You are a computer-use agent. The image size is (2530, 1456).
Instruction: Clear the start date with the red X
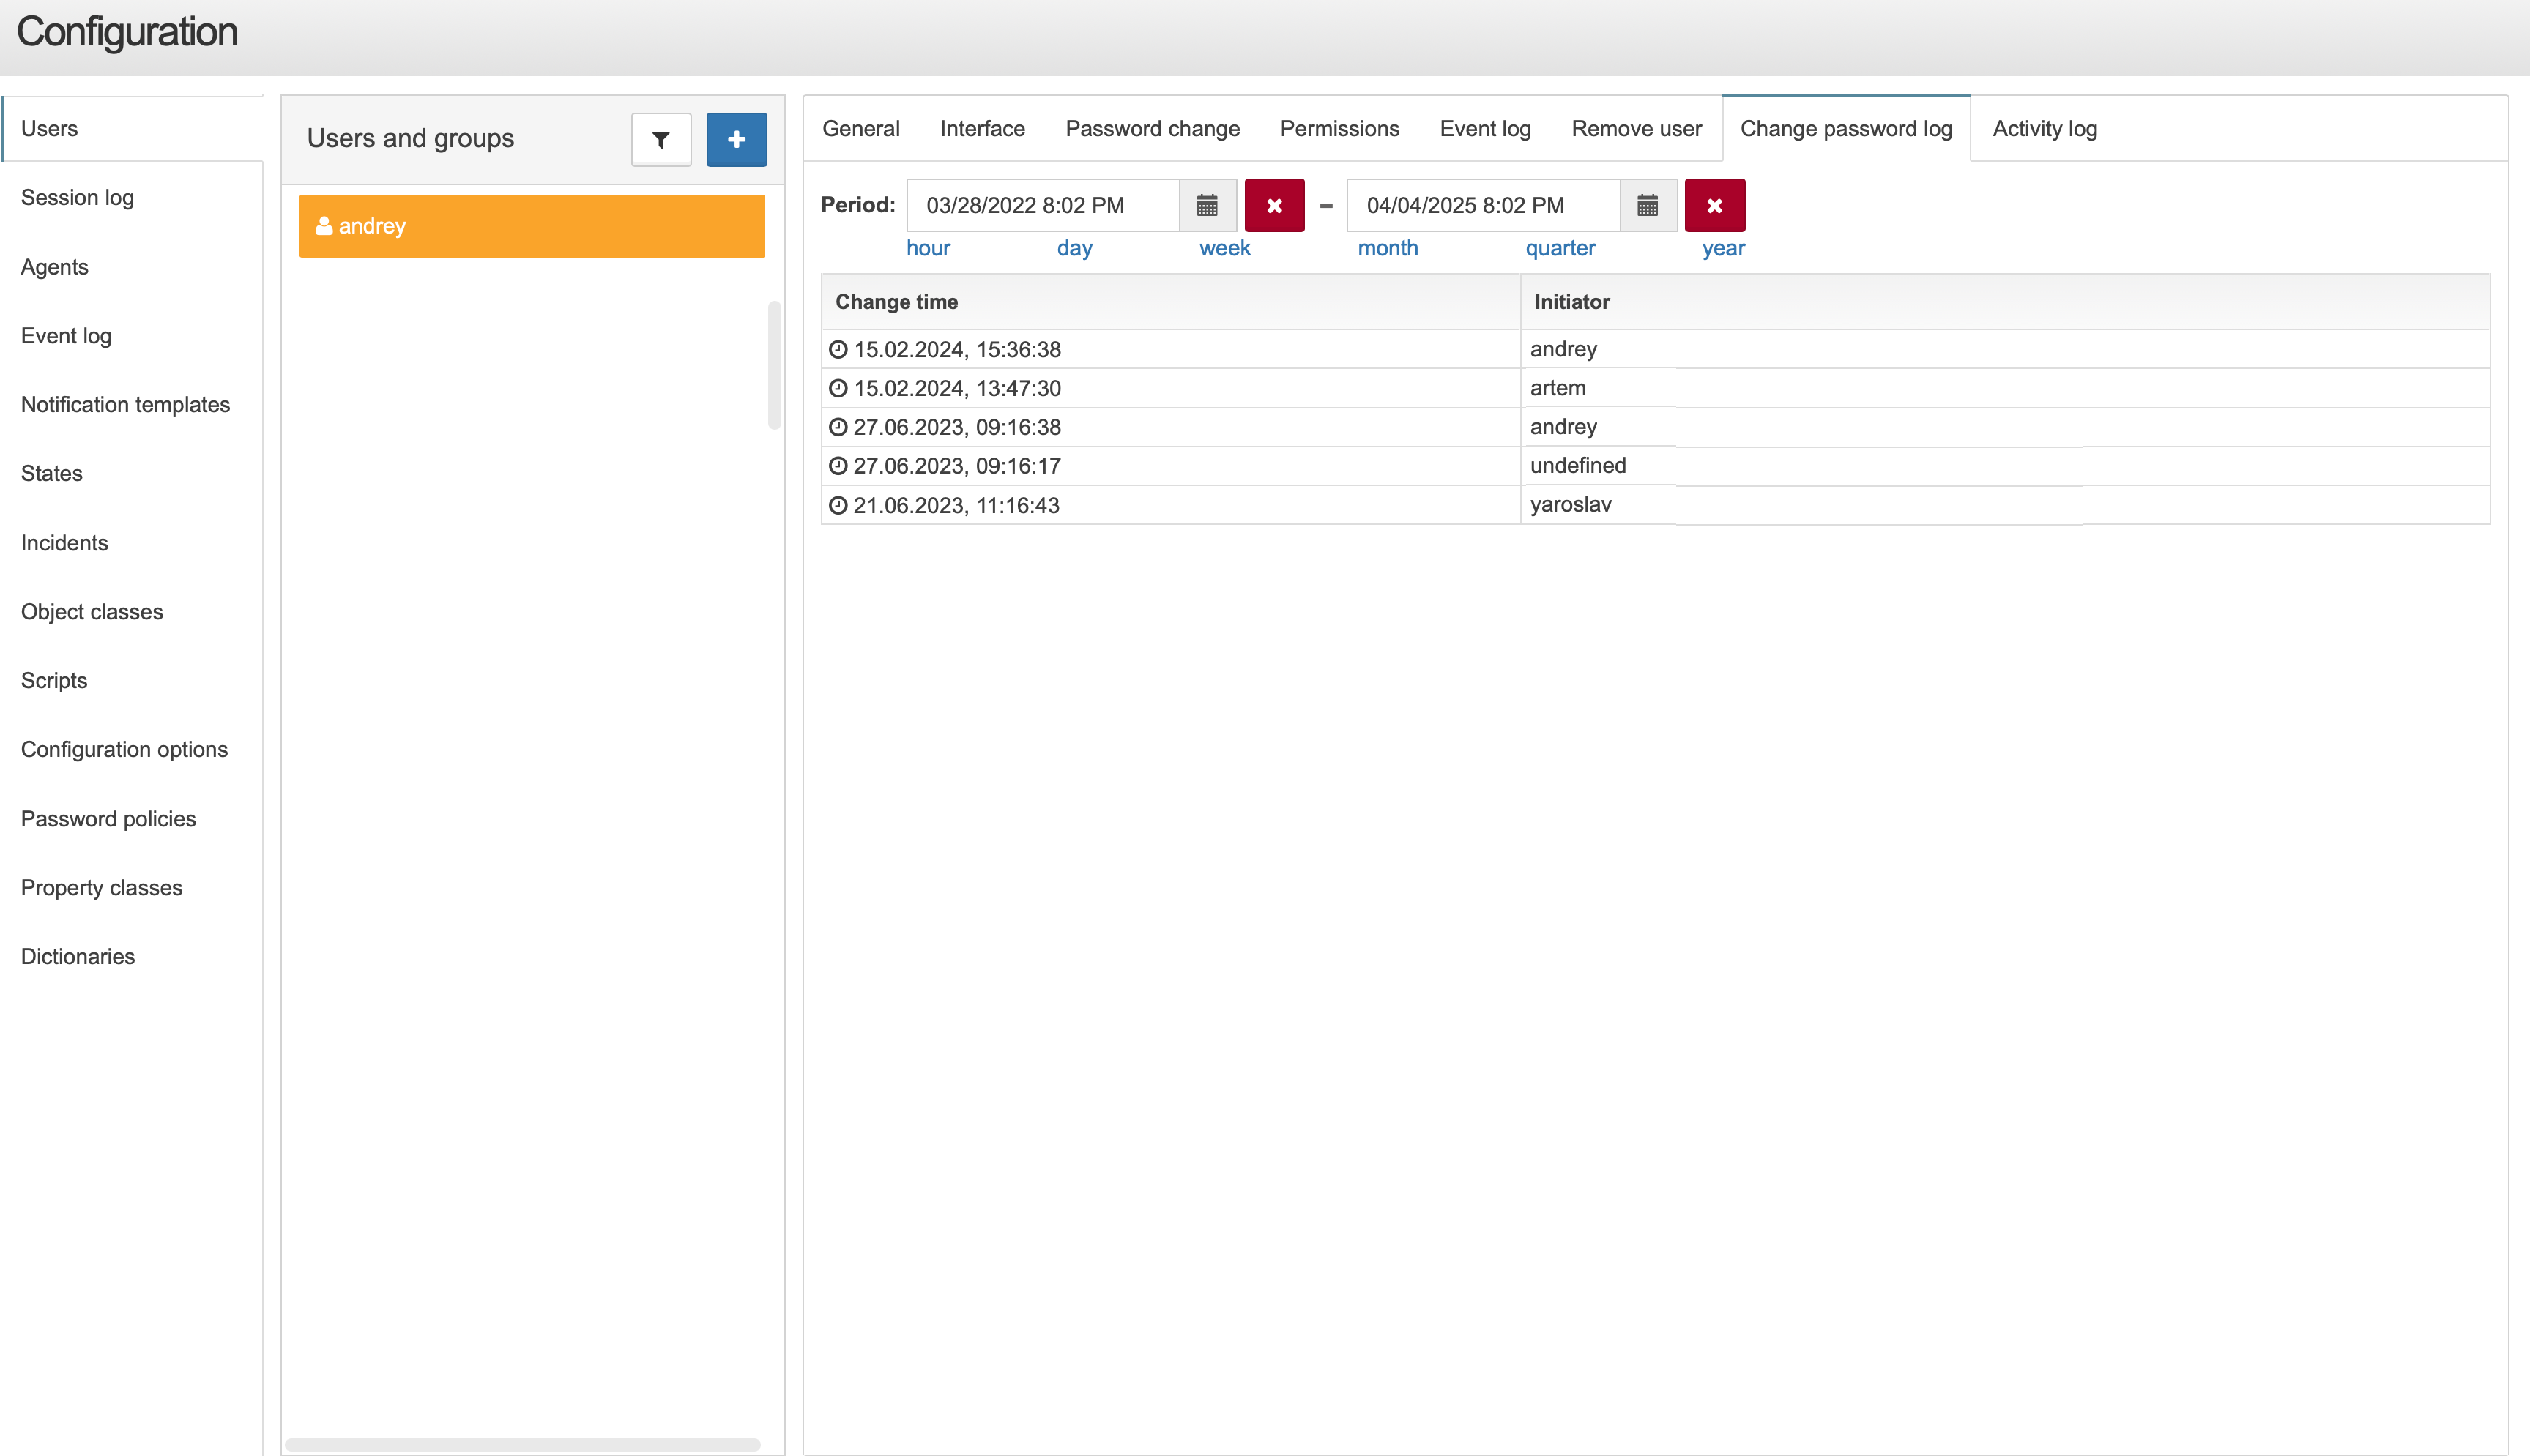tap(1274, 205)
